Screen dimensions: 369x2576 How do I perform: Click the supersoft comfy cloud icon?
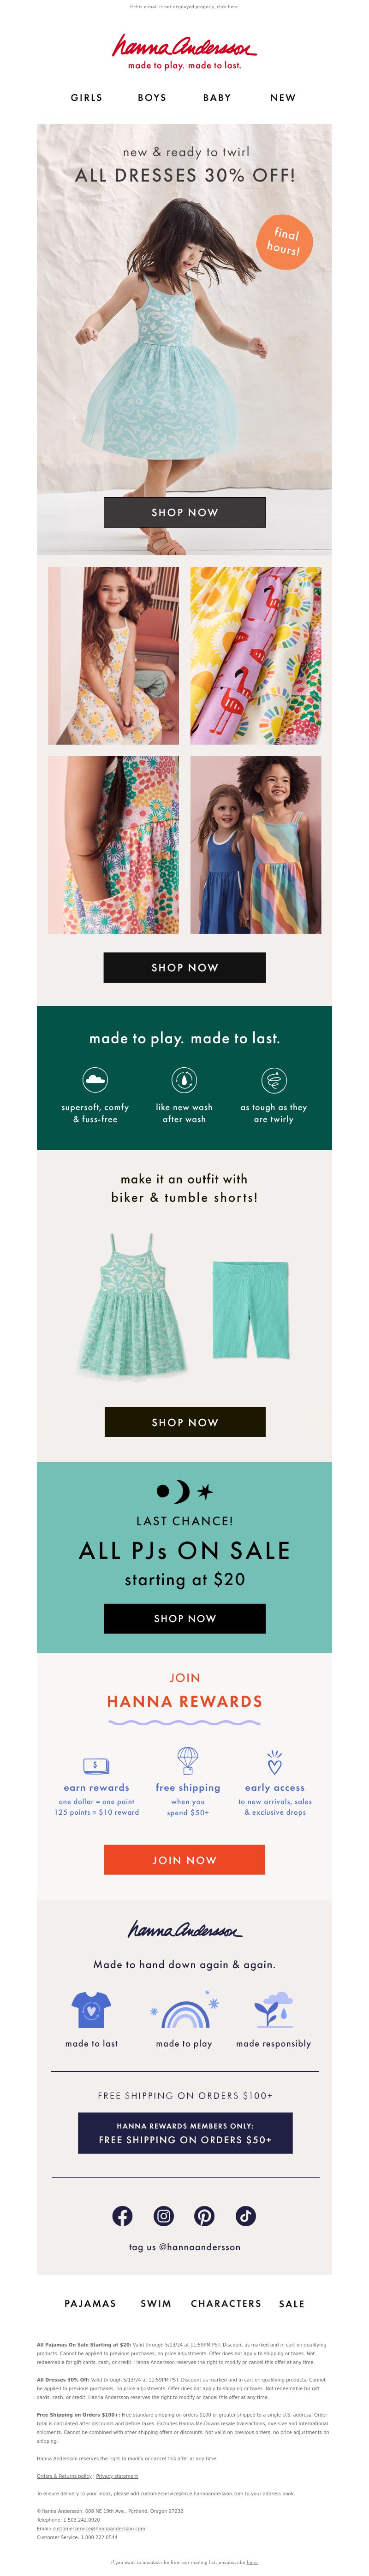[95, 1080]
